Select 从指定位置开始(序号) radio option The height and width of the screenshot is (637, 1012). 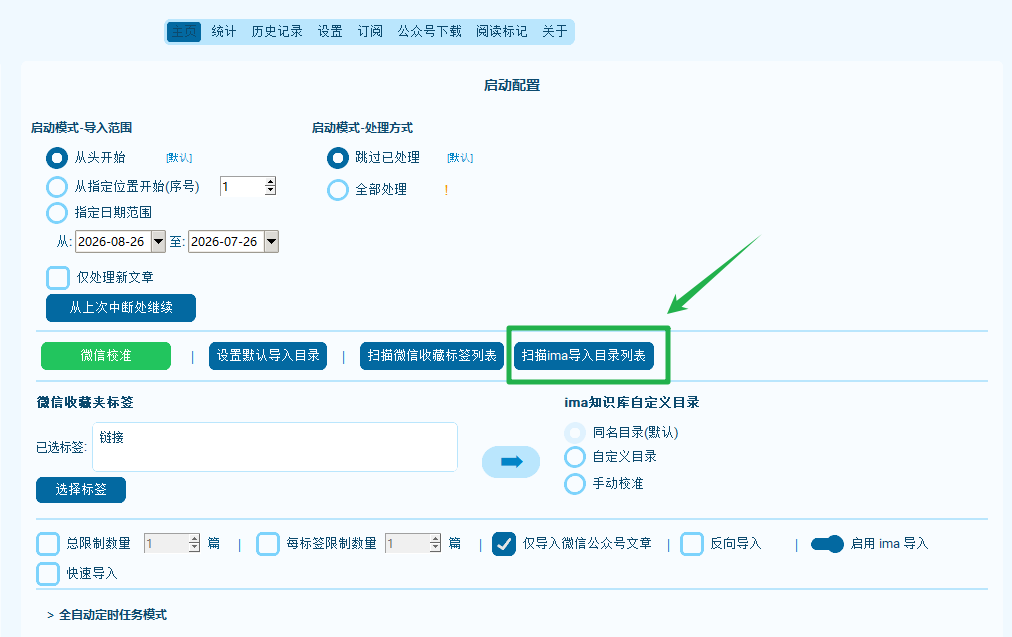coord(57,187)
